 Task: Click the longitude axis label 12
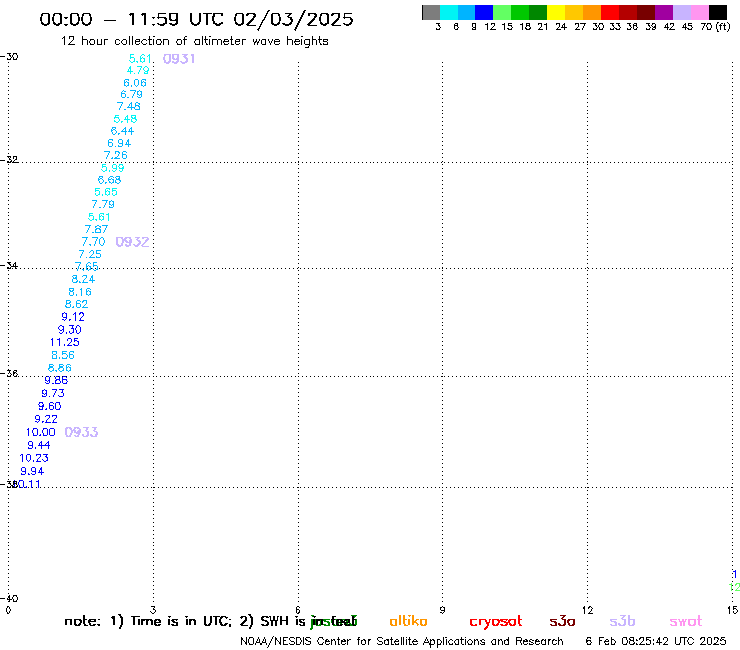[587, 610]
